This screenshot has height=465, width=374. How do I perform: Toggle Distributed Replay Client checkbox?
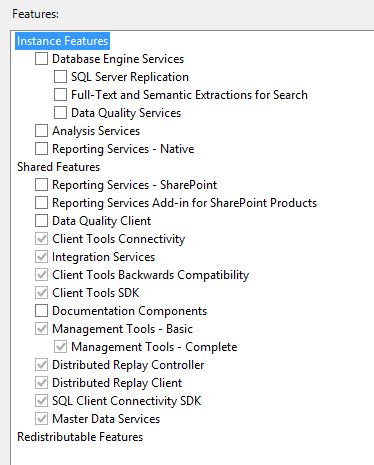click(x=41, y=383)
